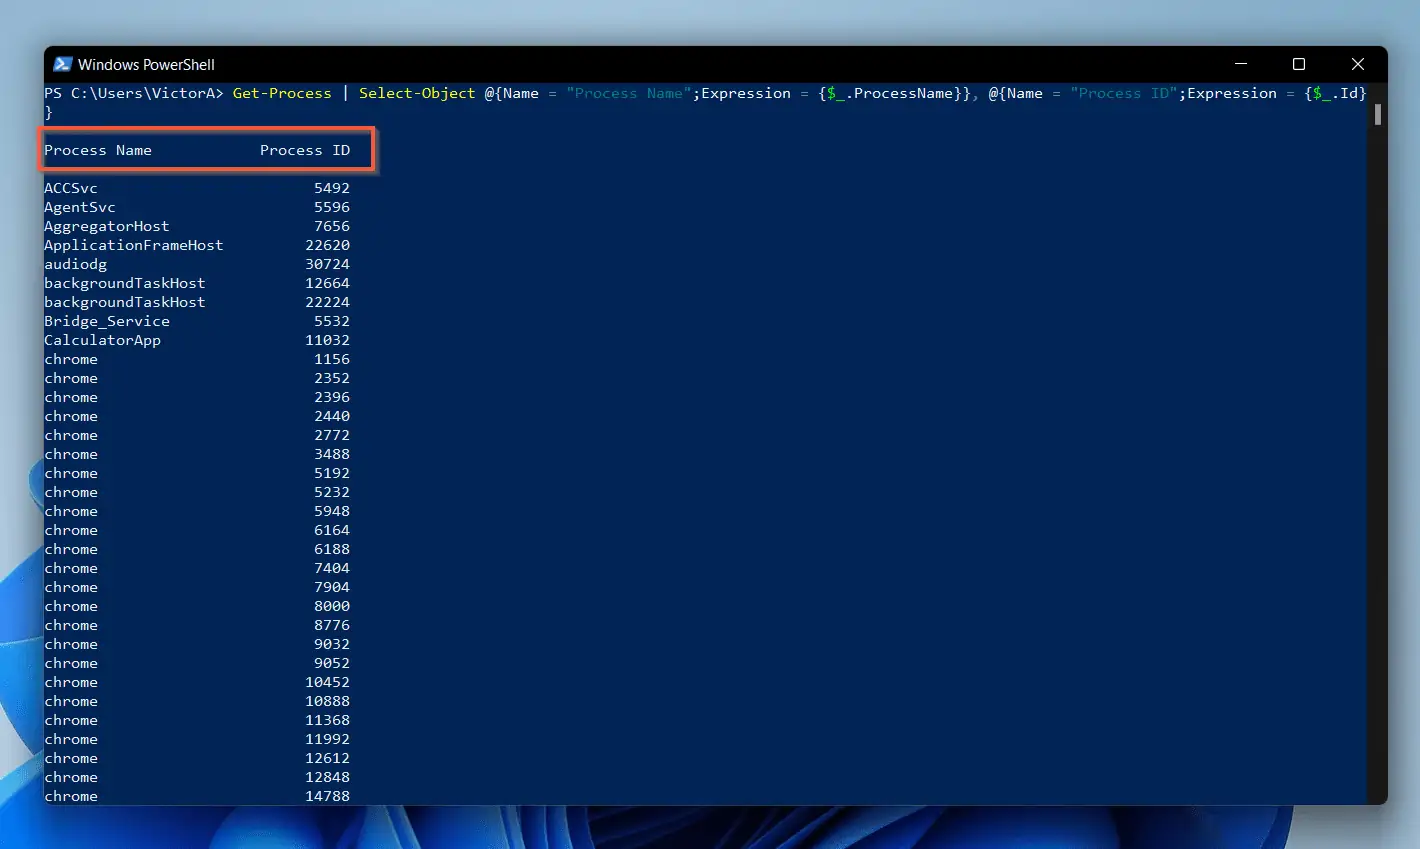This screenshot has height=849, width=1420.
Task: Click the audiodg process name
Action: pos(76,264)
